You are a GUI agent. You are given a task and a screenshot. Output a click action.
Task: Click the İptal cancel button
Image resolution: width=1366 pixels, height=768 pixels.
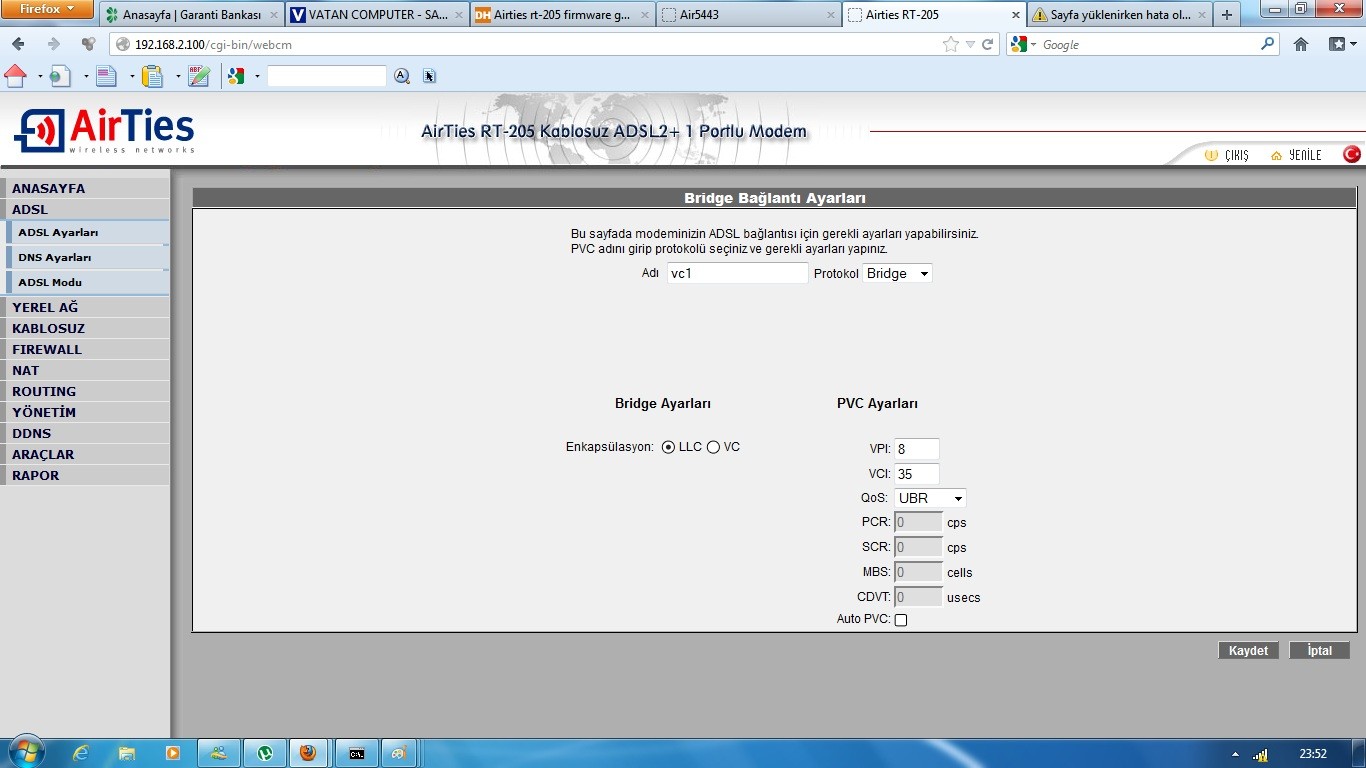point(1320,651)
